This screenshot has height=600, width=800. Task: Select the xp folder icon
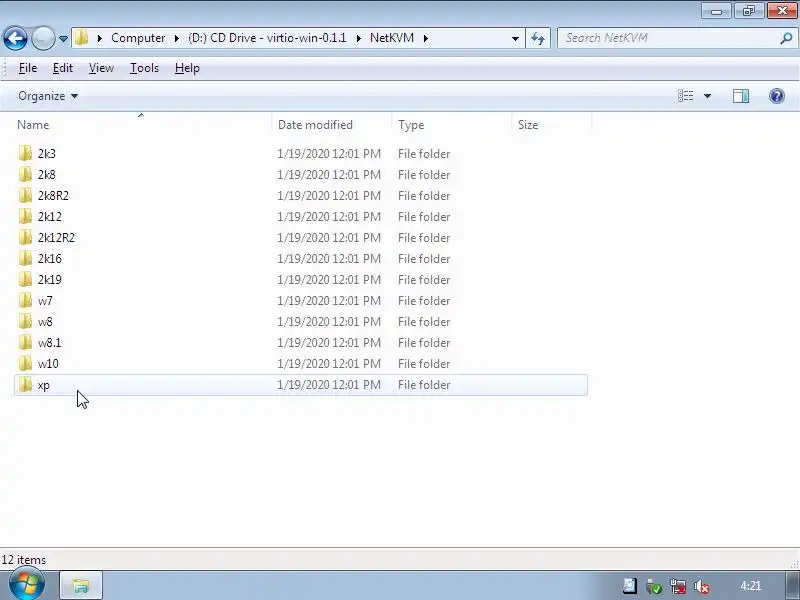(25, 385)
